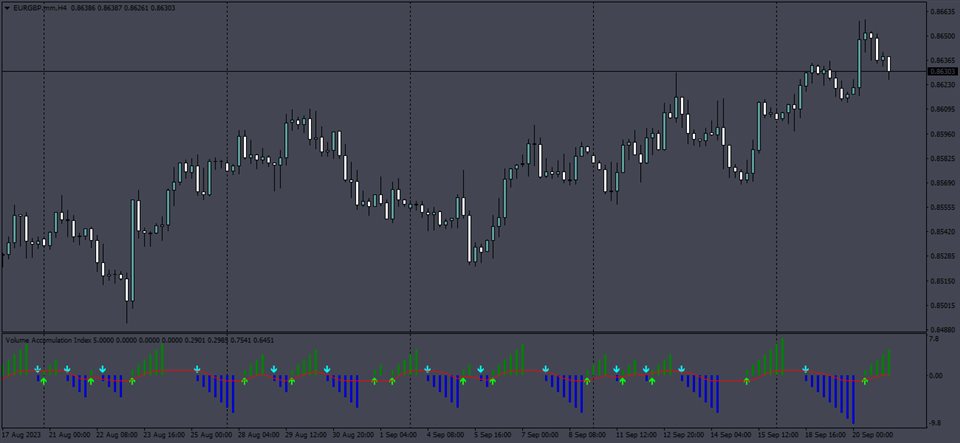Click the 0.85690 price axis label
The image size is (960, 443).
(943, 183)
